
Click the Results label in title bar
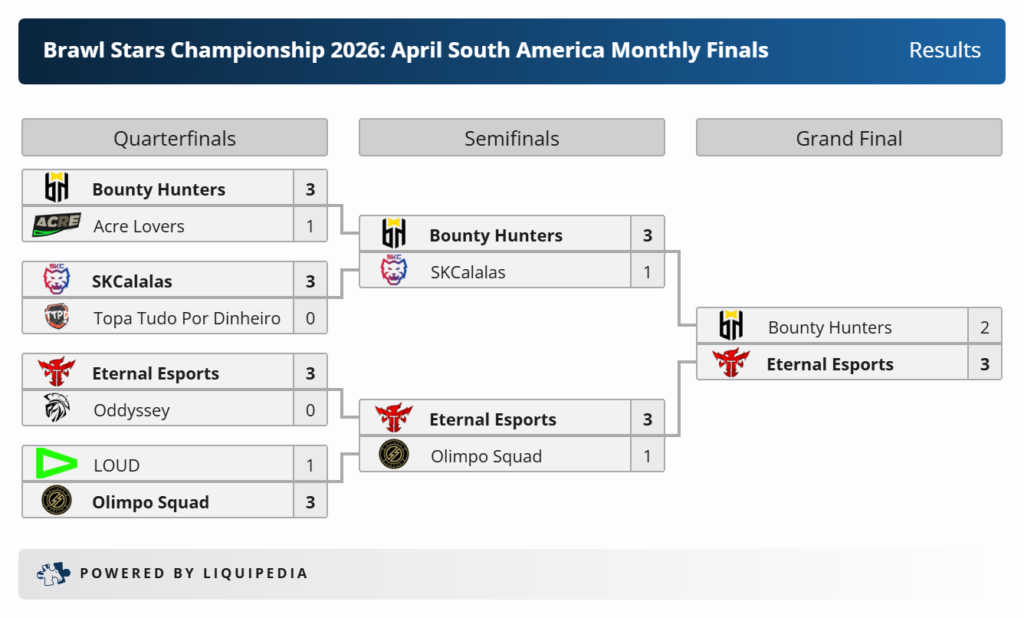pos(944,50)
